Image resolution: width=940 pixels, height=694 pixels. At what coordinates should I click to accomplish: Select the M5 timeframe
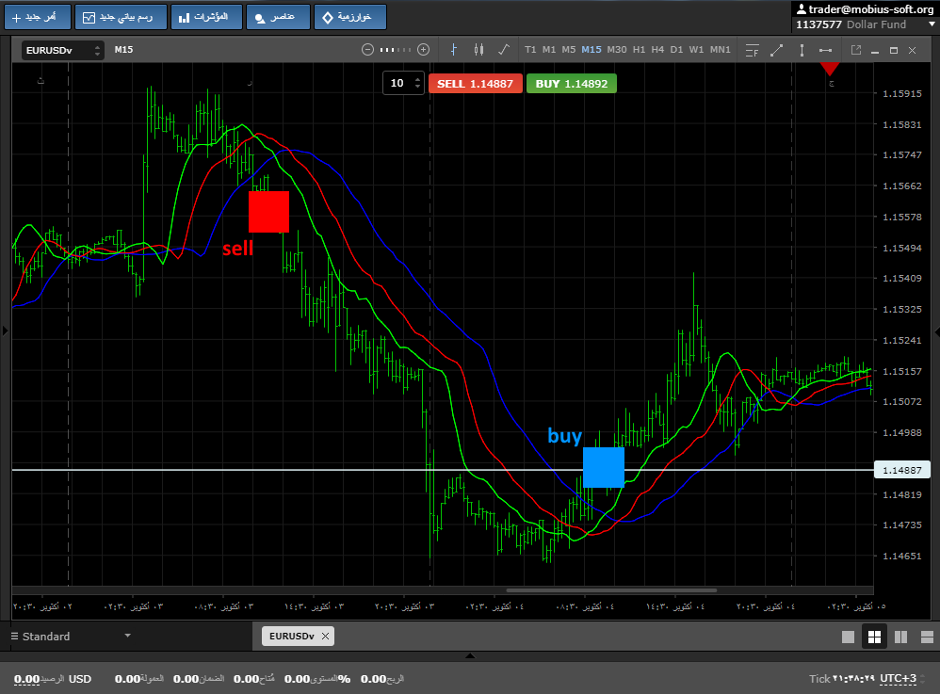click(x=568, y=50)
